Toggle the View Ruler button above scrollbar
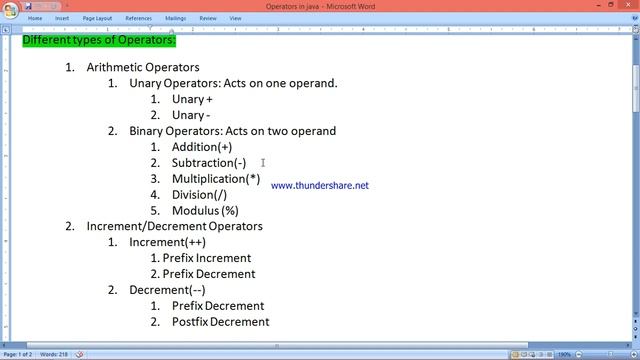The image size is (640, 360). (636, 29)
